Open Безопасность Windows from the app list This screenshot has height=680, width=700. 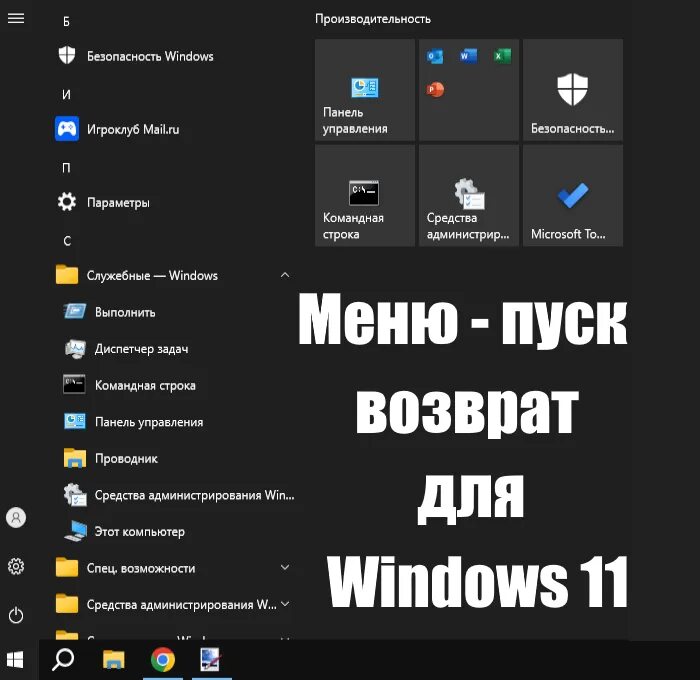pos(174,56)
